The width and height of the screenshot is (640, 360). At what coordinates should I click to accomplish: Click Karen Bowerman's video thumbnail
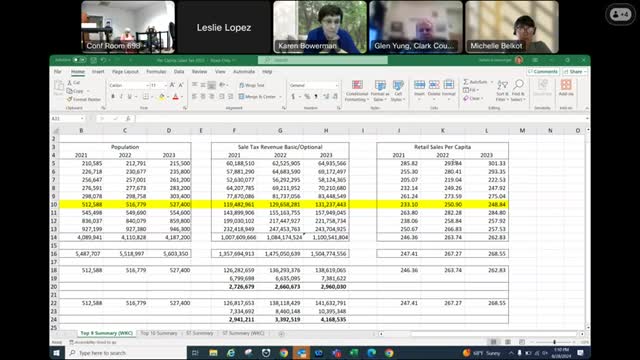(x=320, y=27)
